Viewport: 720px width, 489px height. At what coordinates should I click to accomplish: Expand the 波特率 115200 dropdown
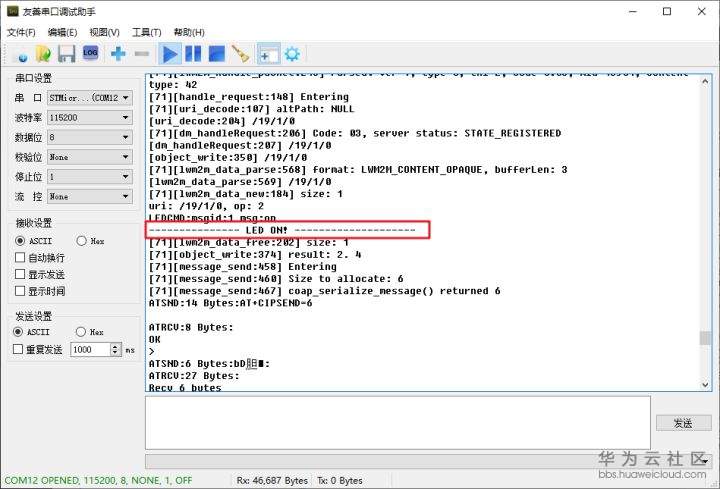(x=125, y=118)
